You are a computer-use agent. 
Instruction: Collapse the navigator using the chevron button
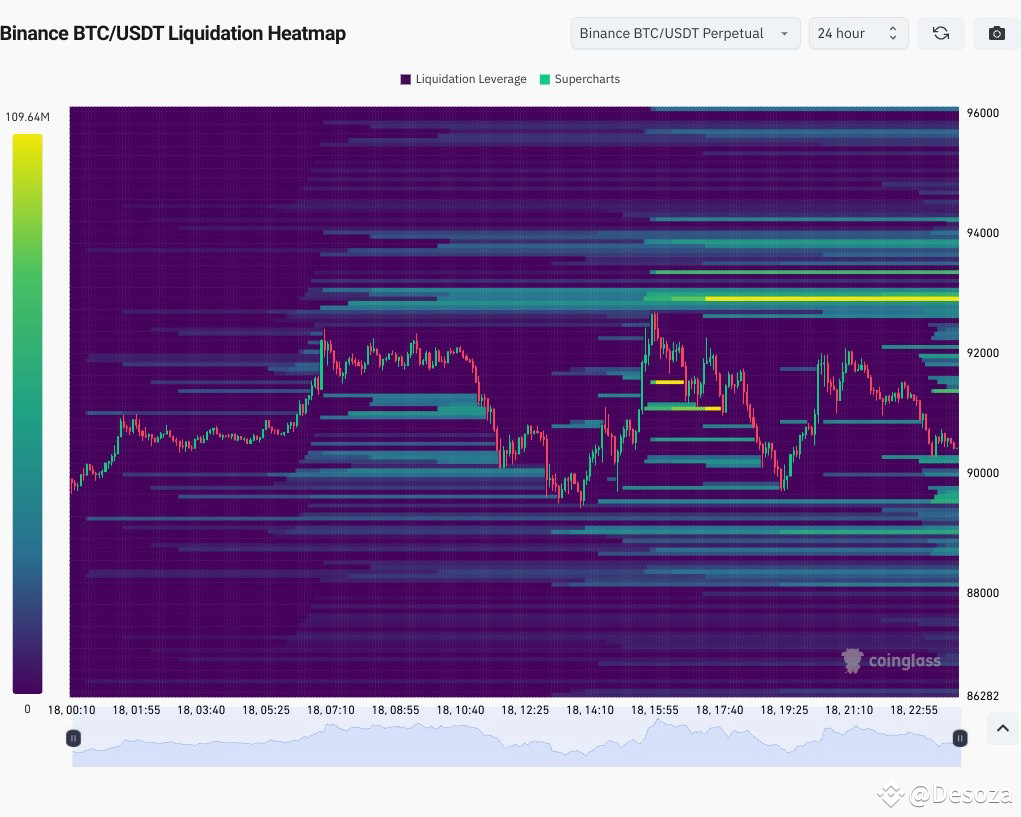point(1002,728)
